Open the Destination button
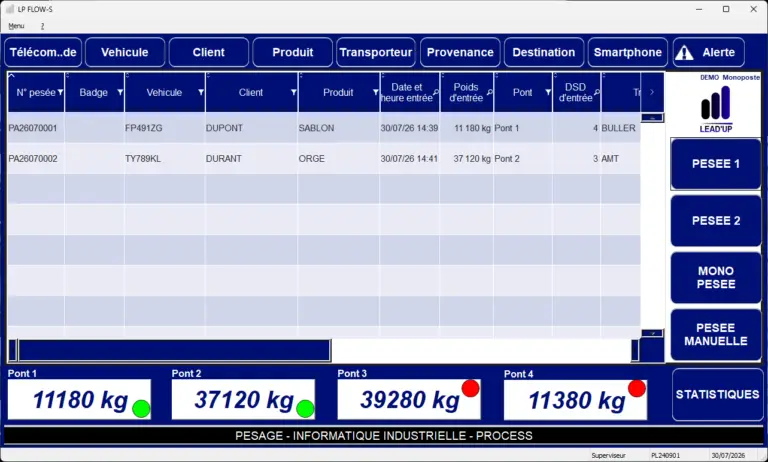Image resolution: width=768 pixels, height=462 pixels. (x=544, y=52)
